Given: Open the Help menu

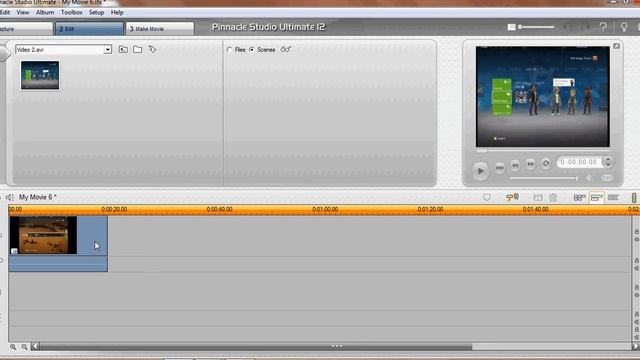Looking at the screenshot, I should (x=117, y=13).
